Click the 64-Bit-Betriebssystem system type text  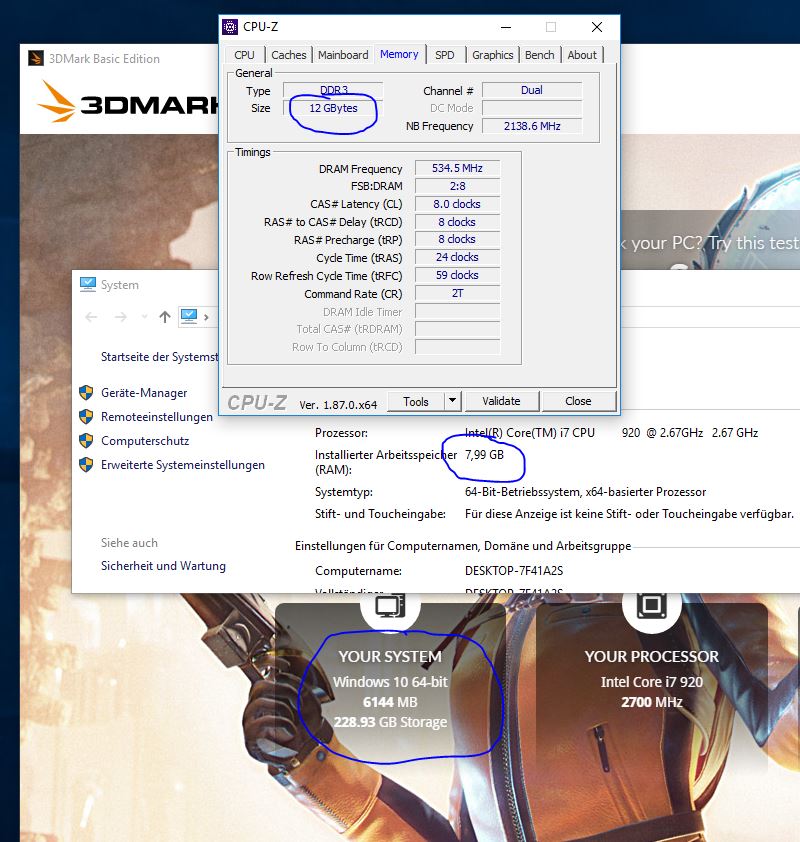(585, 492)
